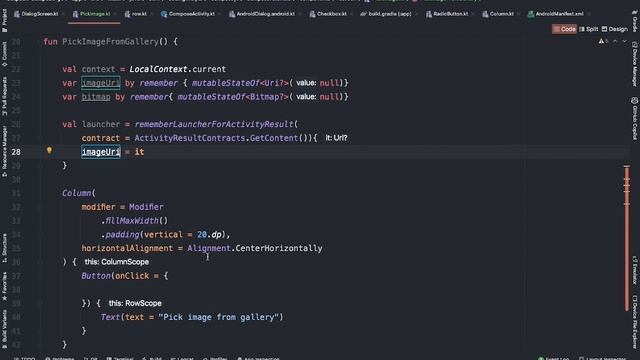
Task: Switch editor to Split view mode
Action: click(x=588, y=29)
